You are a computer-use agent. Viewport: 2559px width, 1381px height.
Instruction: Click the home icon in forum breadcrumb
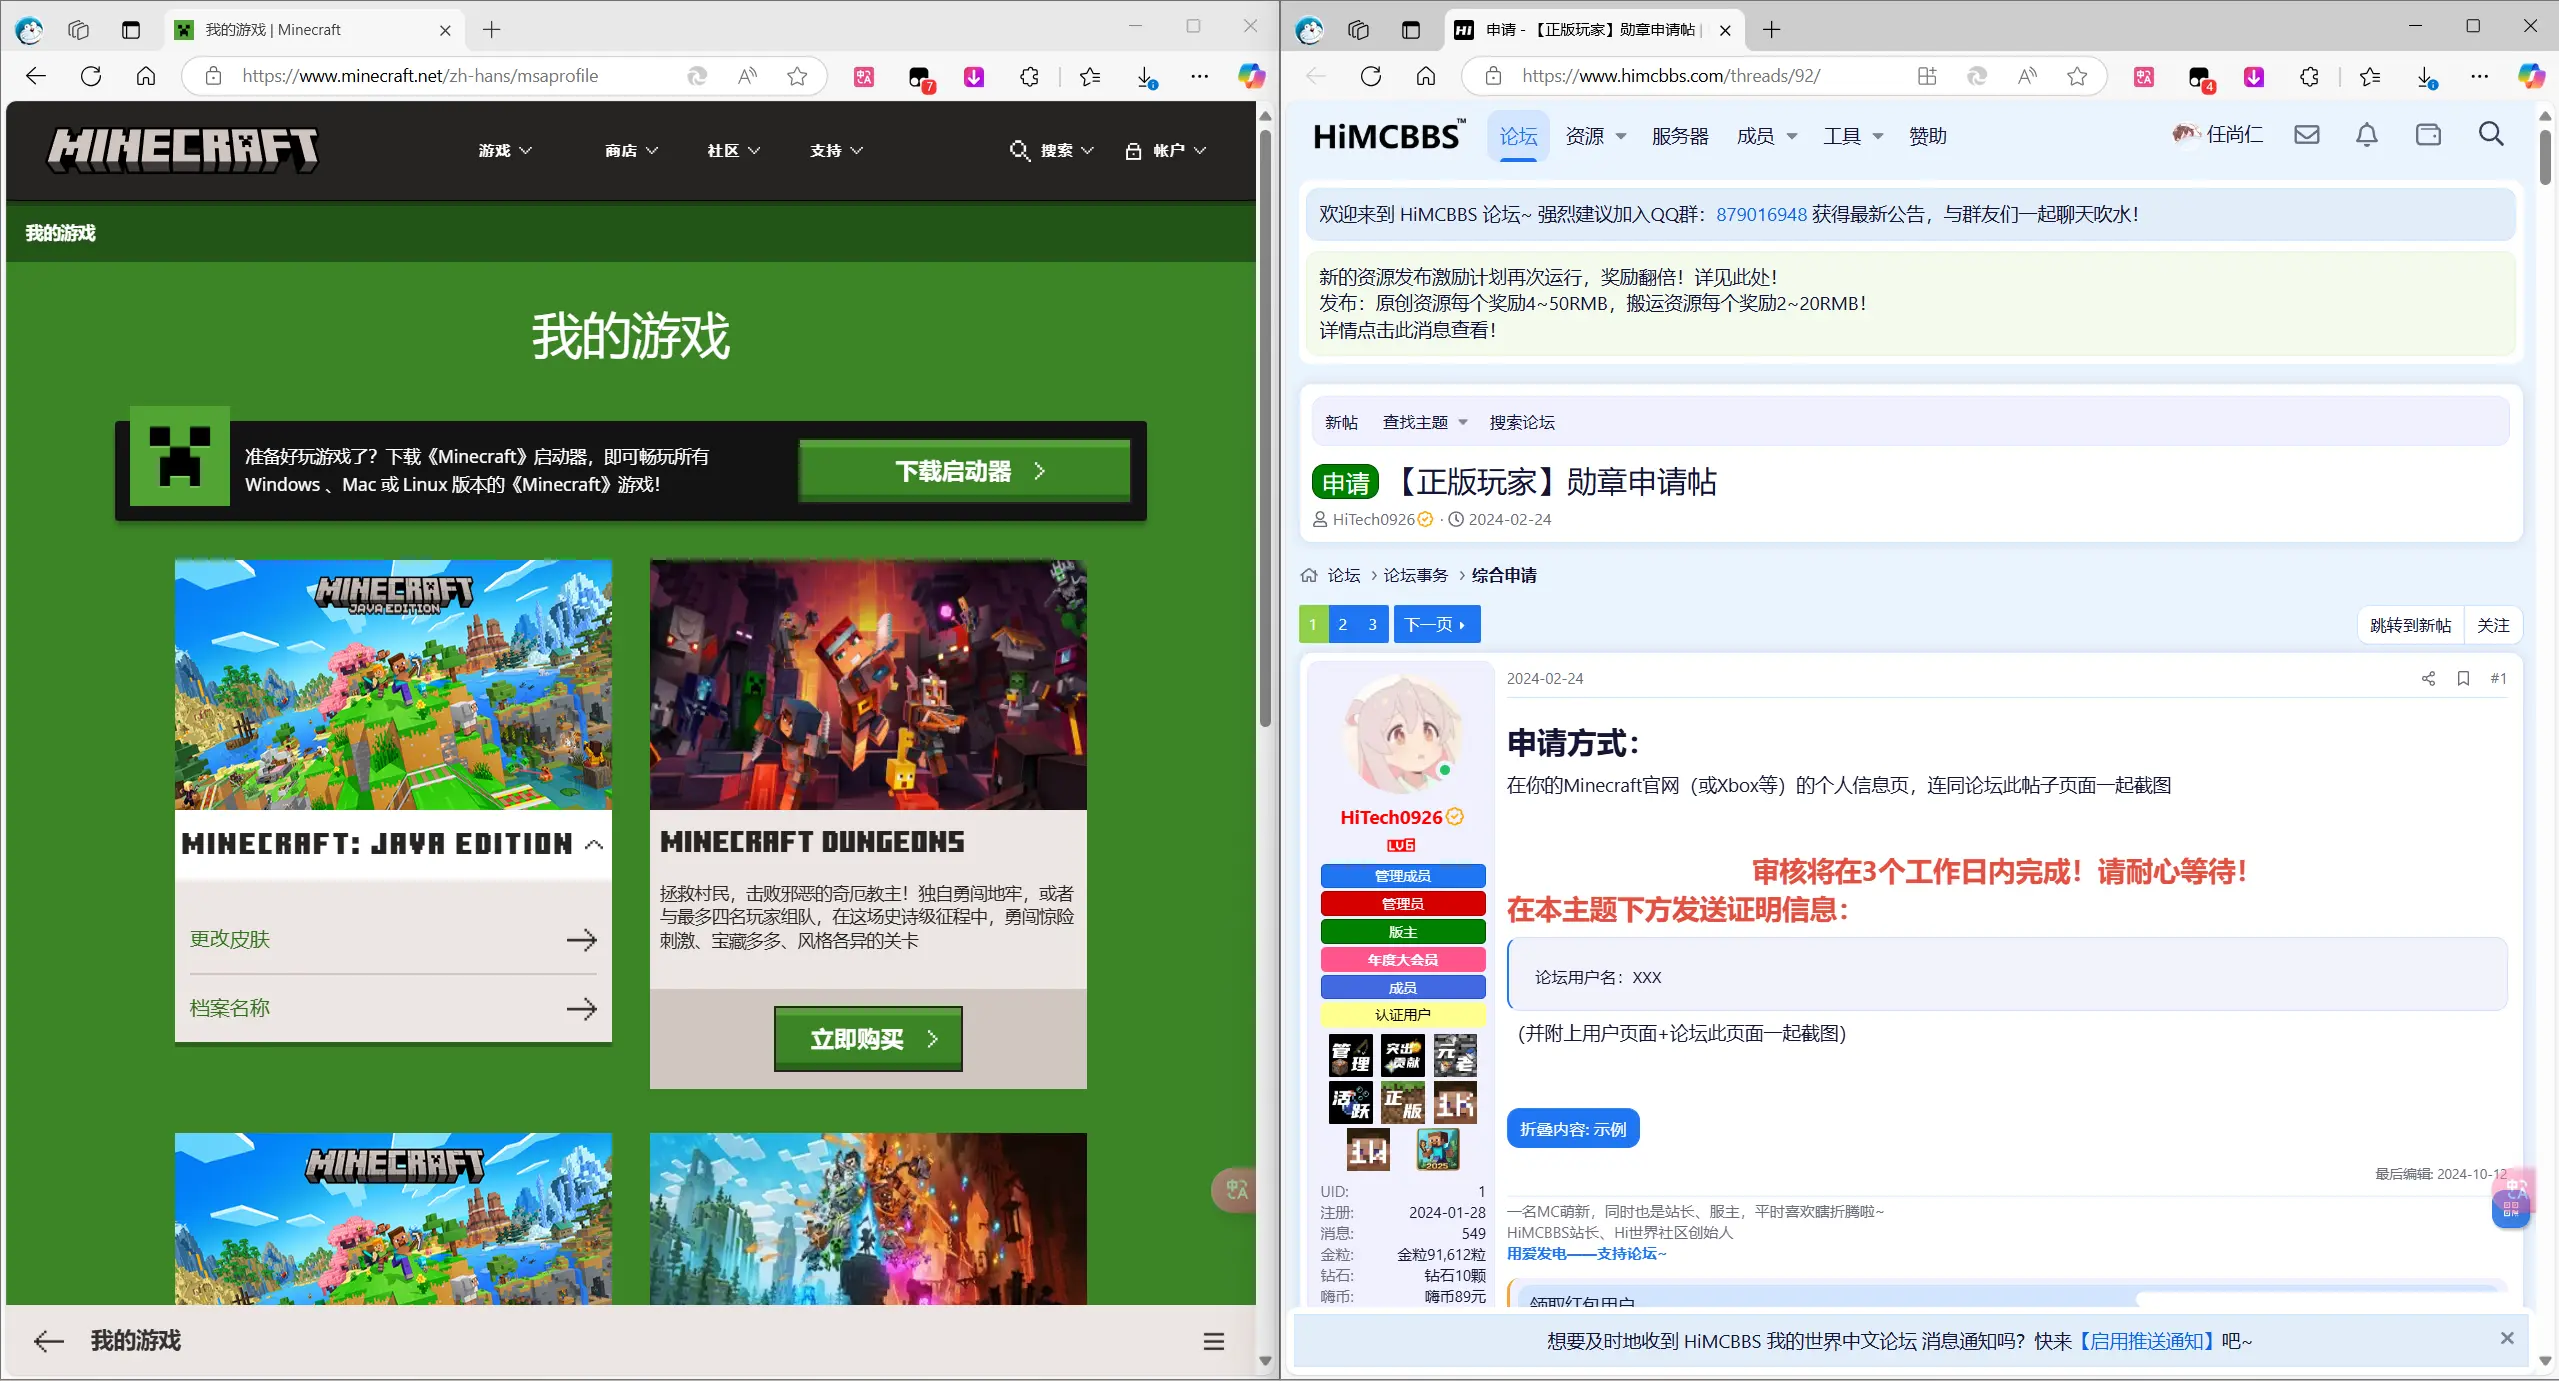pos(1309,575)
